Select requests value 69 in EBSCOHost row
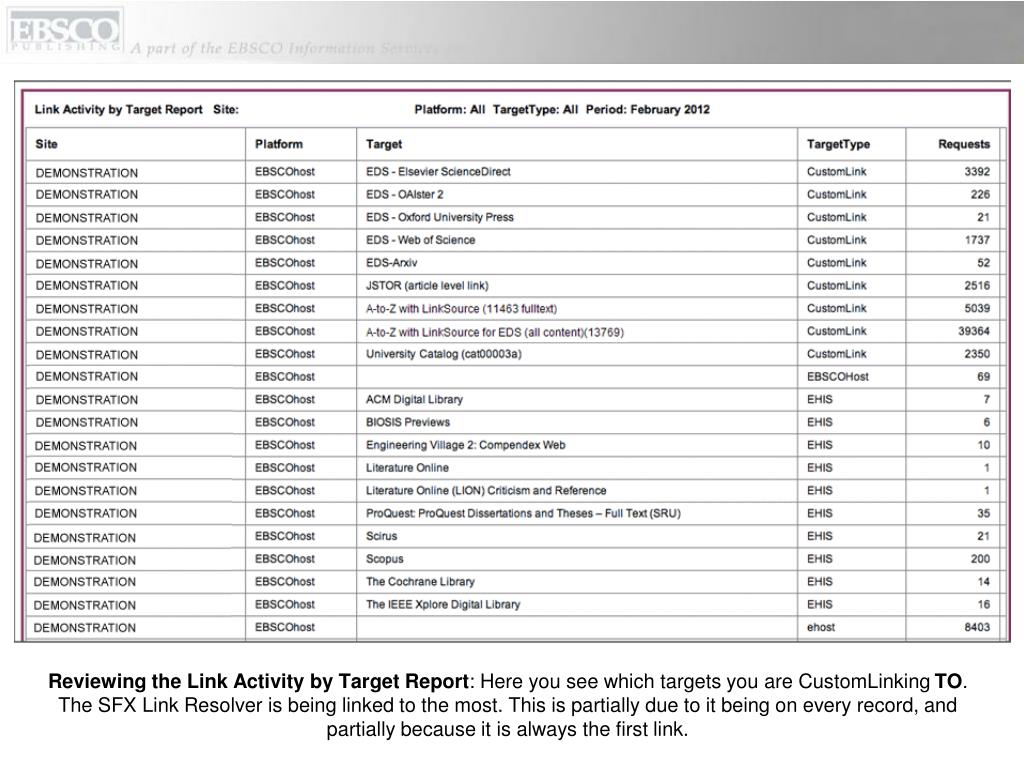Viewport: 1024px width, 768px height. pyautogui.click(x=984, y=377)
